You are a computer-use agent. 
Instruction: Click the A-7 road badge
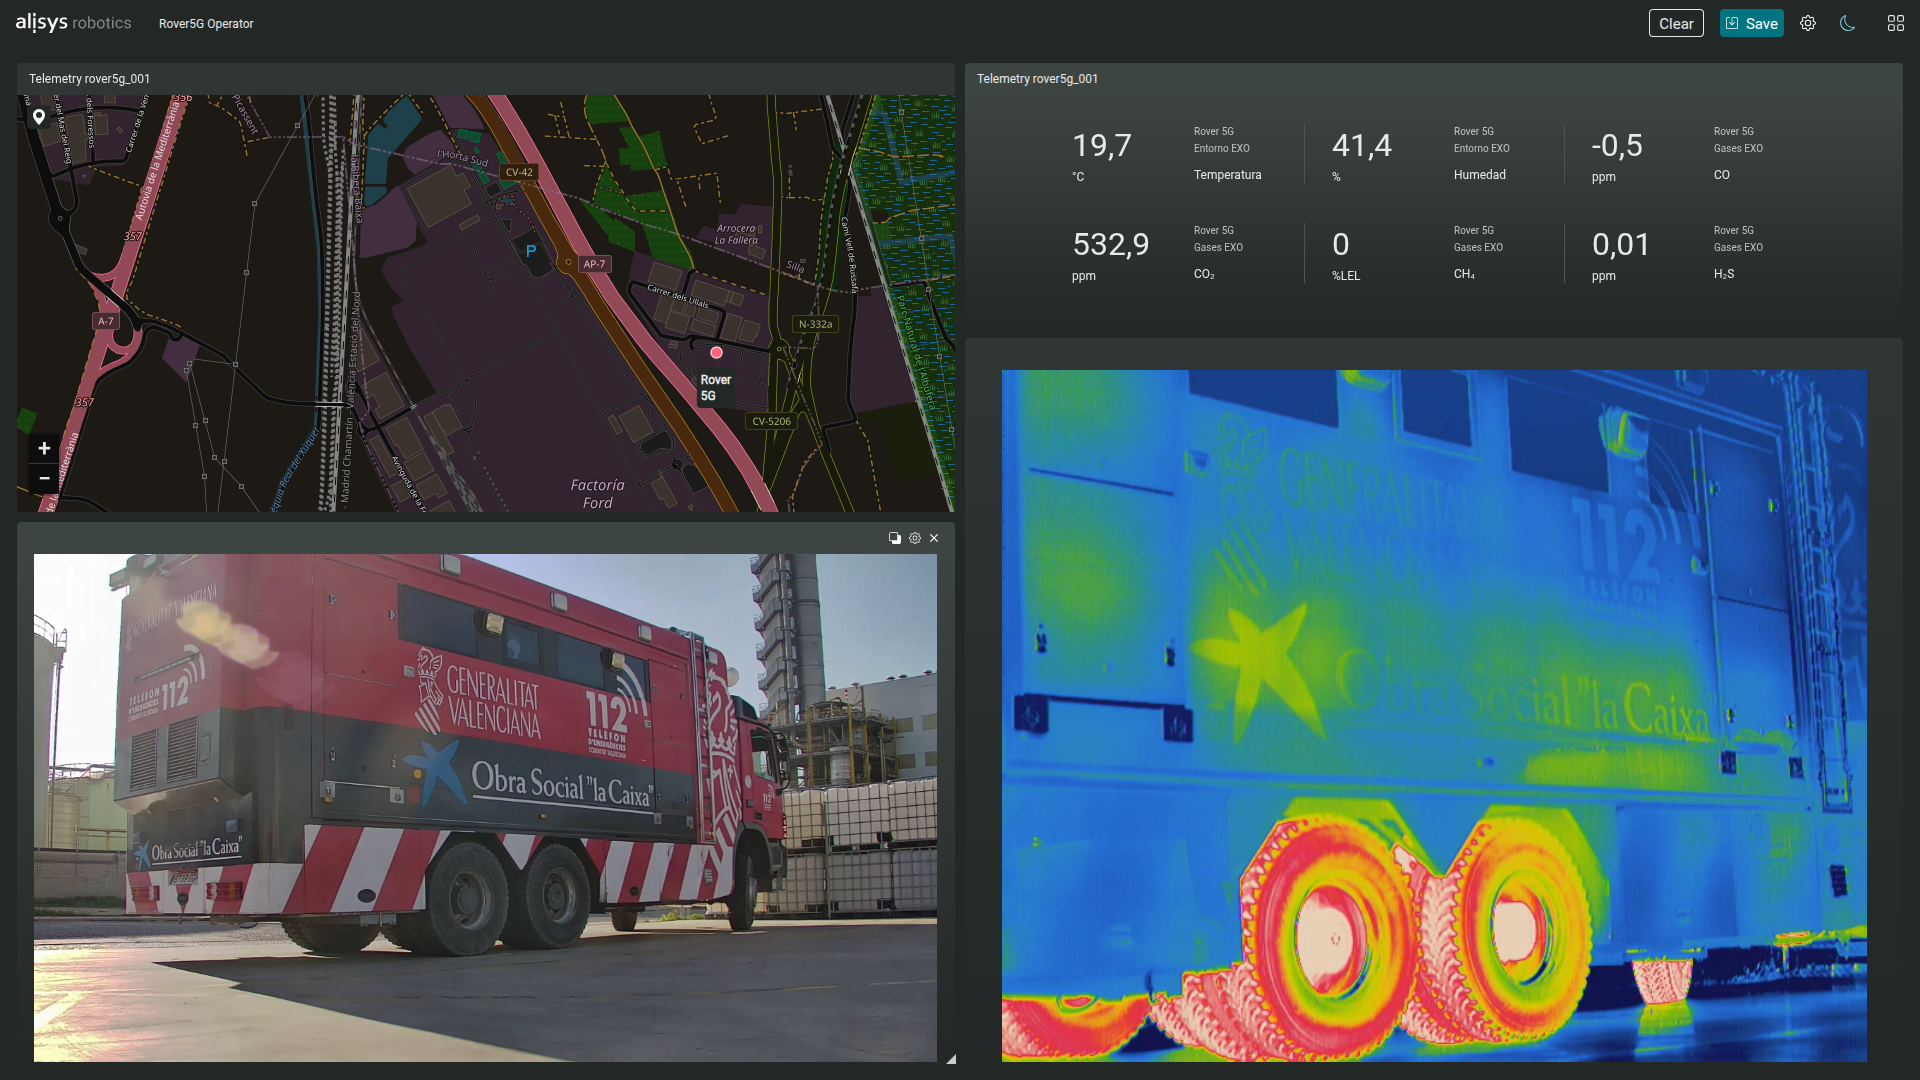click(x=106, y=321)
